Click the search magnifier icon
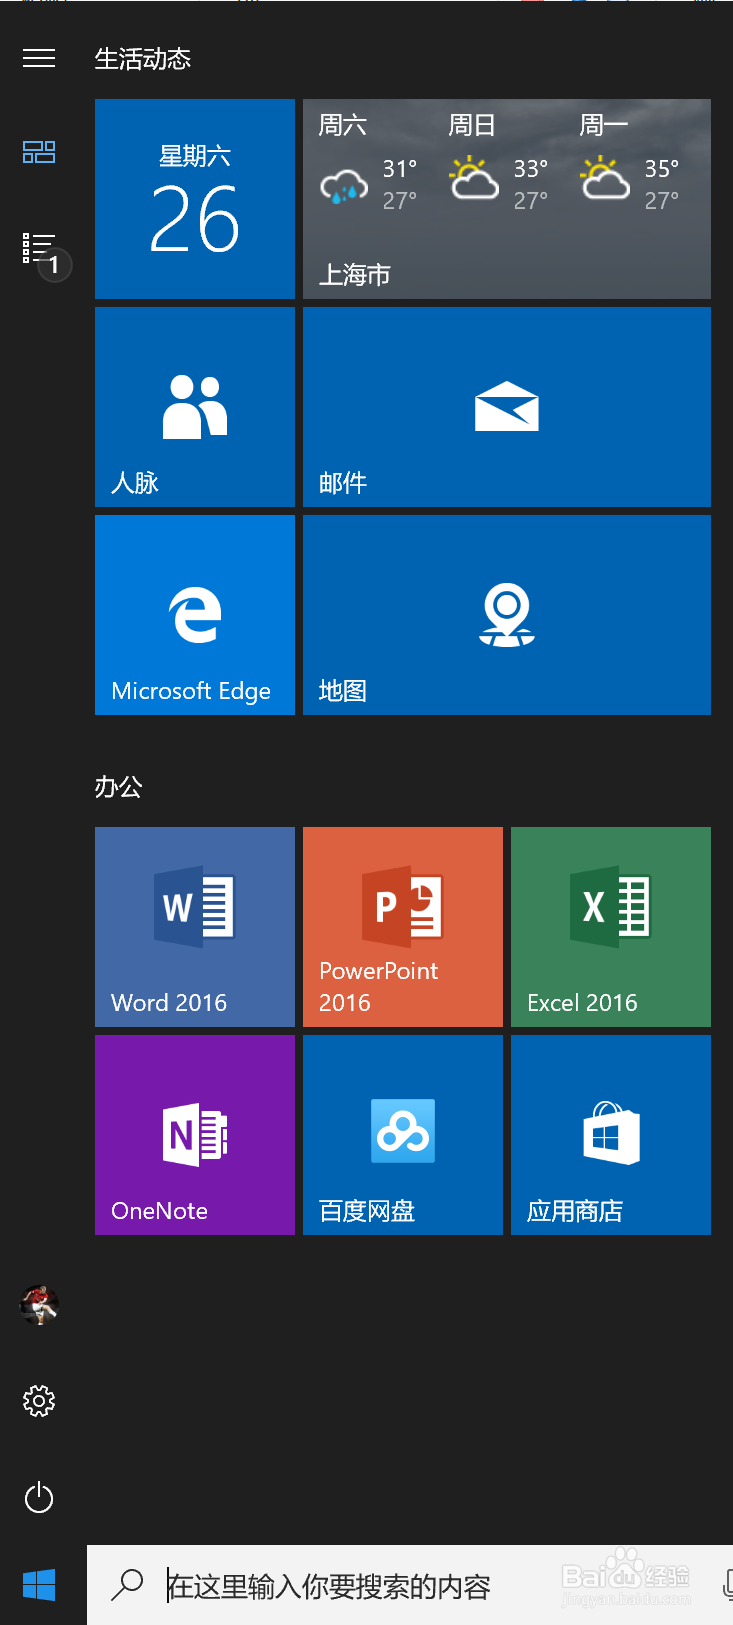The height and width of the screenshot is (1625, 733). [x=127, y=1585]
